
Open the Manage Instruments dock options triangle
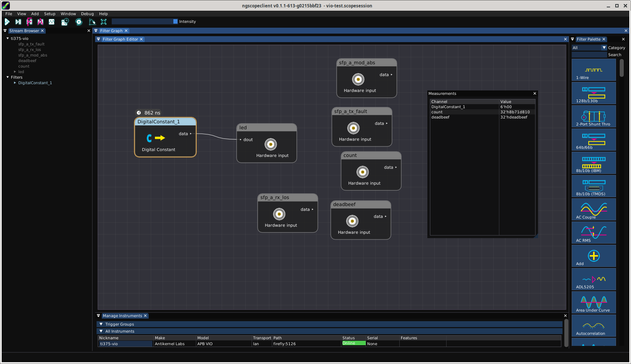point(98,316)
